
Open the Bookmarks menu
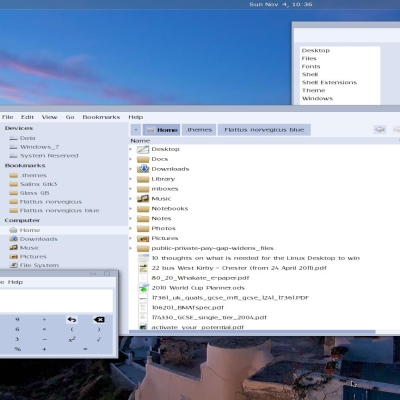click(101, 117)
